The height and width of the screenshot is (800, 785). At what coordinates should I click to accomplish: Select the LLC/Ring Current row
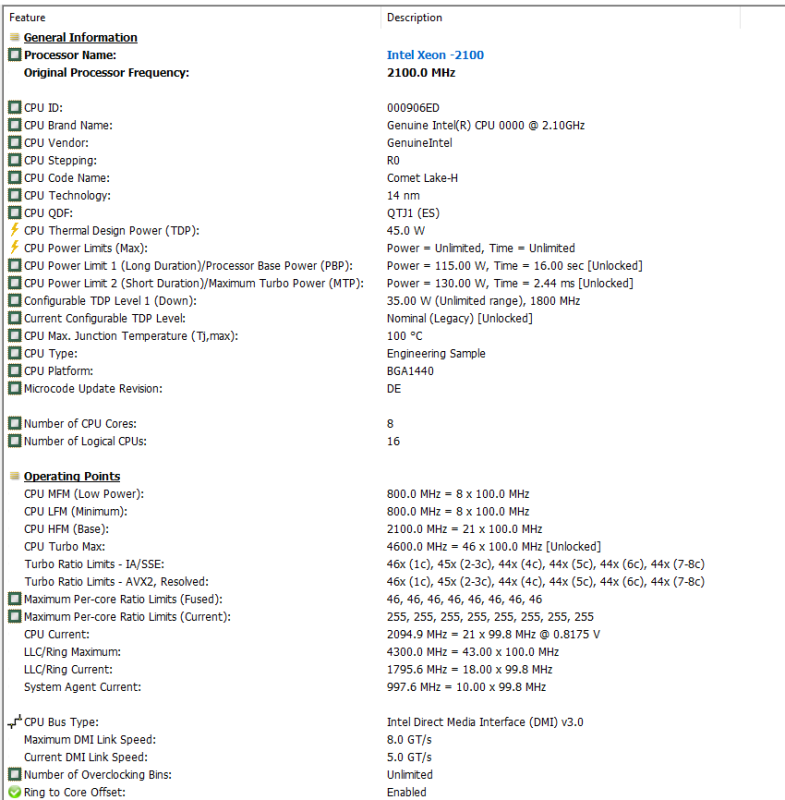(393, 669)
